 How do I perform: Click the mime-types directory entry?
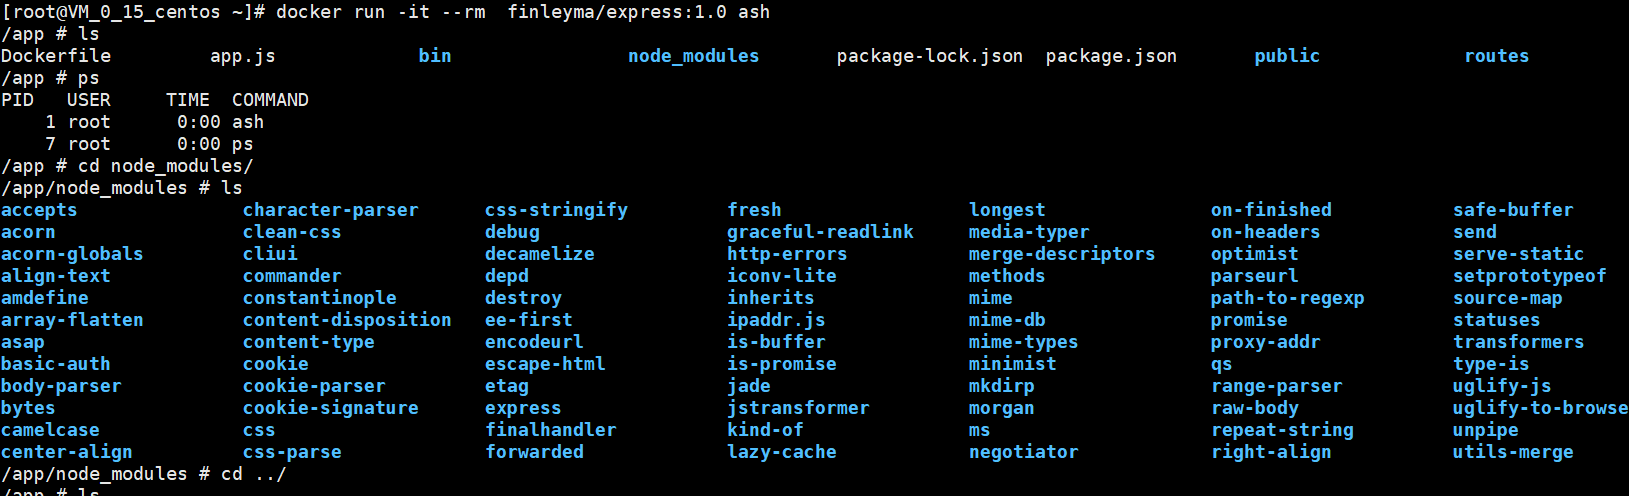coord(1023,342)
